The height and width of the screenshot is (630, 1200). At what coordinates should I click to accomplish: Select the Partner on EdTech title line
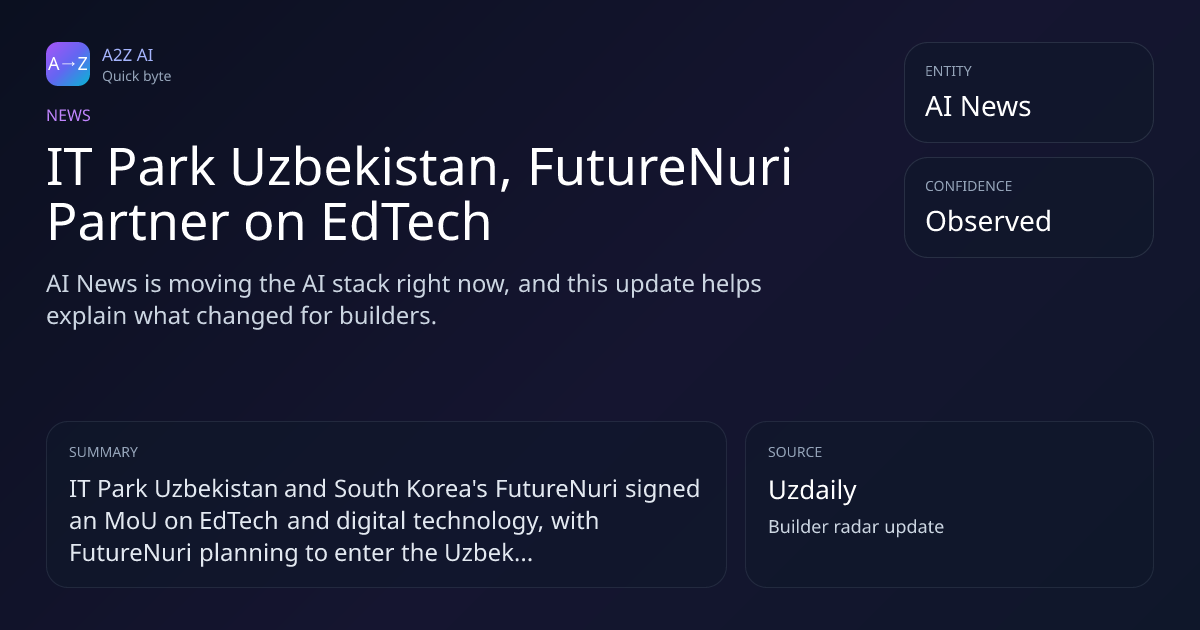(x=269, y=223)
